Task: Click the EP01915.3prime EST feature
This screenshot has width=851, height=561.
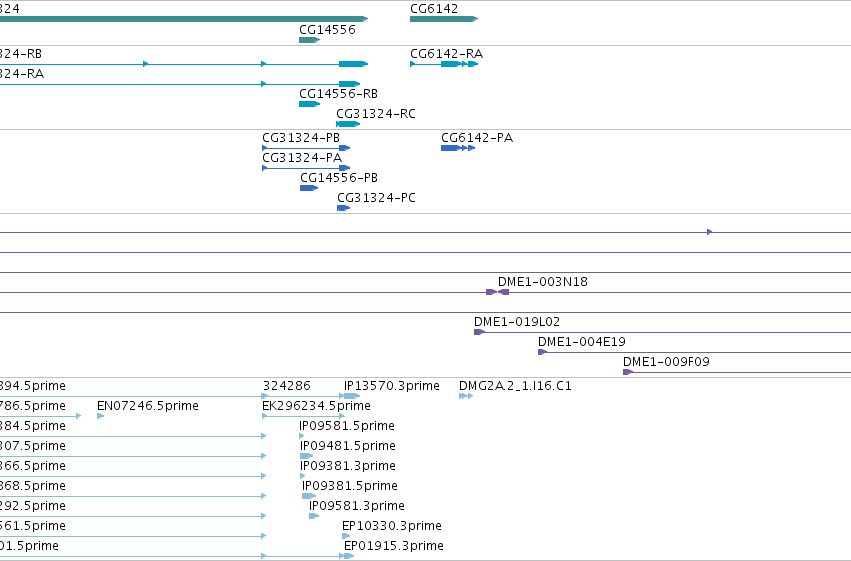Action: point(349,556)
